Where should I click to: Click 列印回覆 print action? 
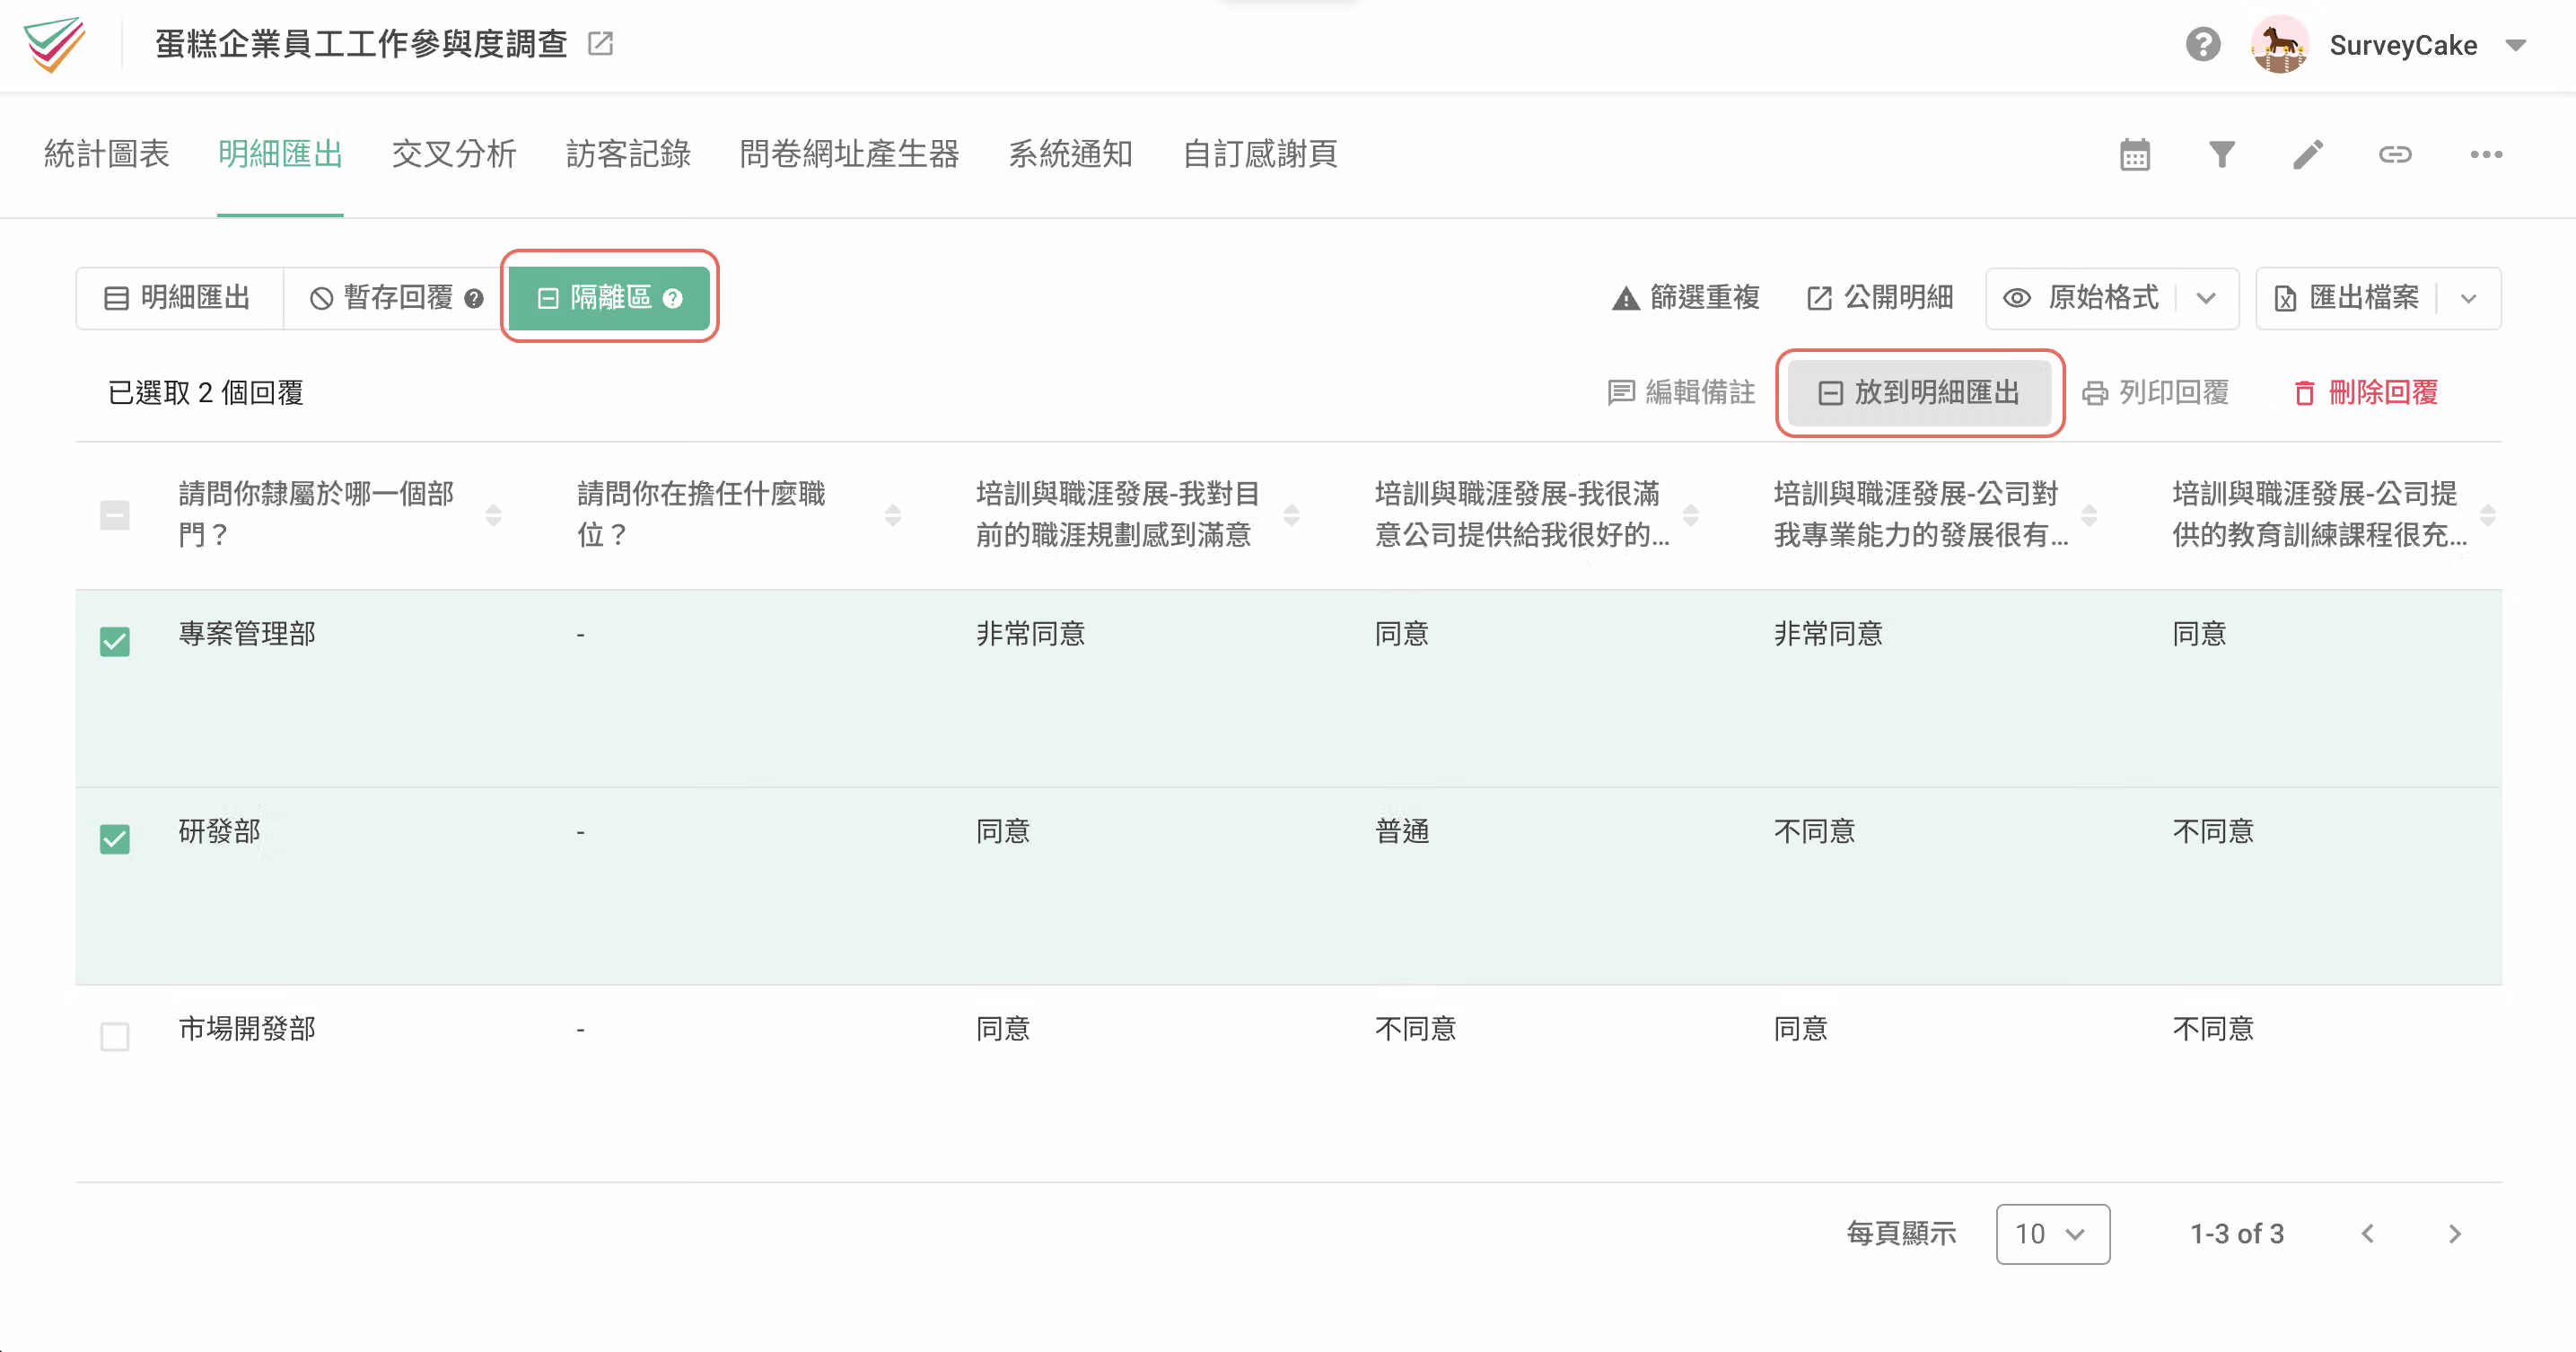coord(2155,393)
